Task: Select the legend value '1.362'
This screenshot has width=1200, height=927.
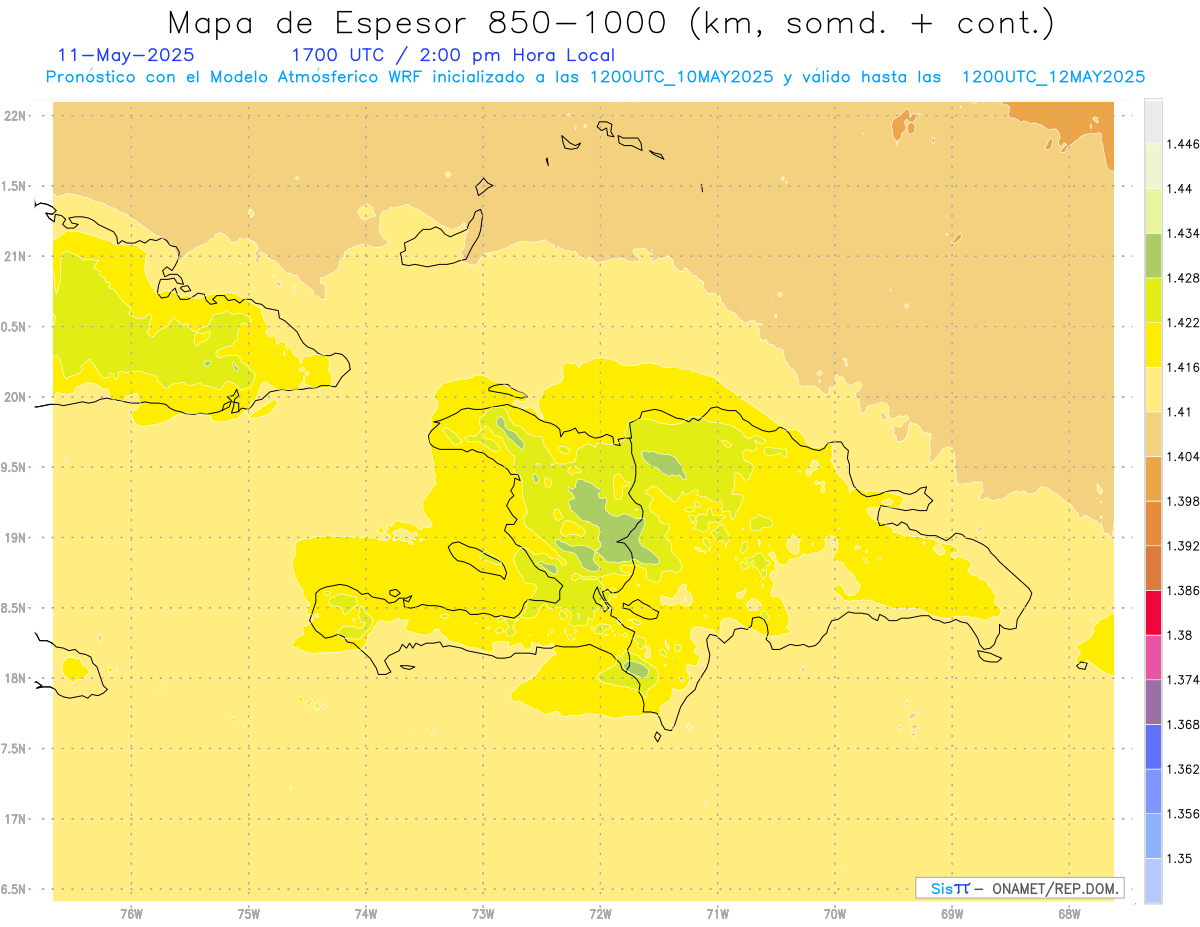Action: tap(1182, 769)
